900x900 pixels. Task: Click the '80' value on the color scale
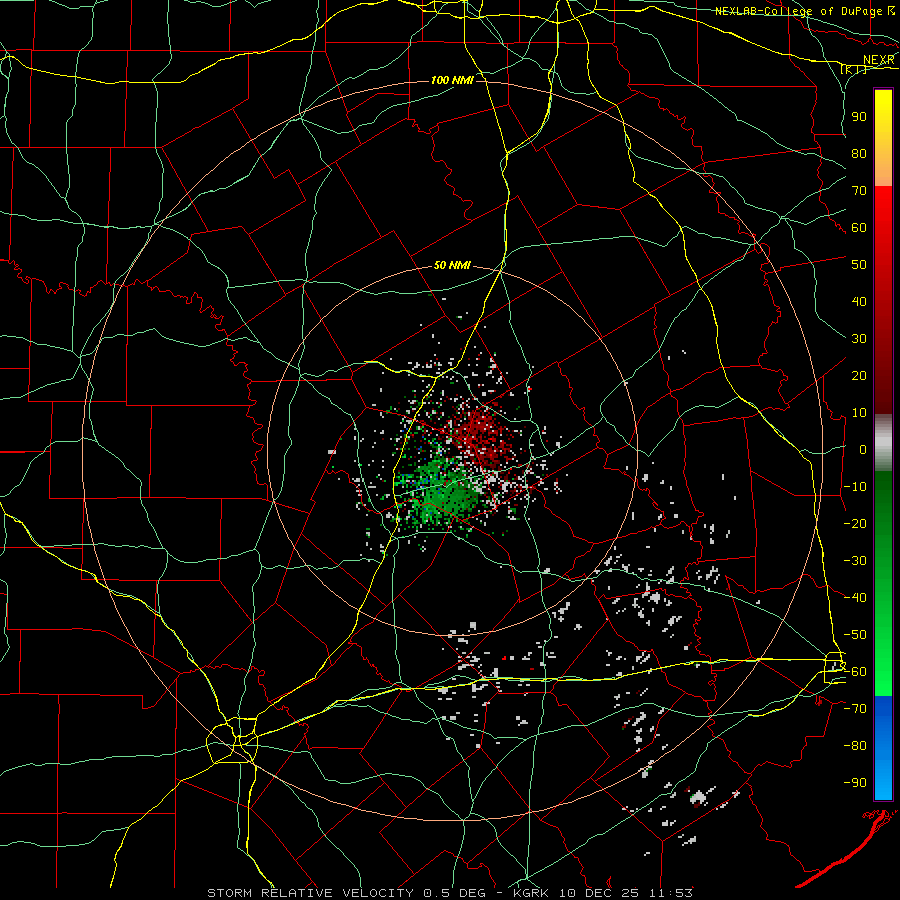pyautogui.click(x=859, y=153)
